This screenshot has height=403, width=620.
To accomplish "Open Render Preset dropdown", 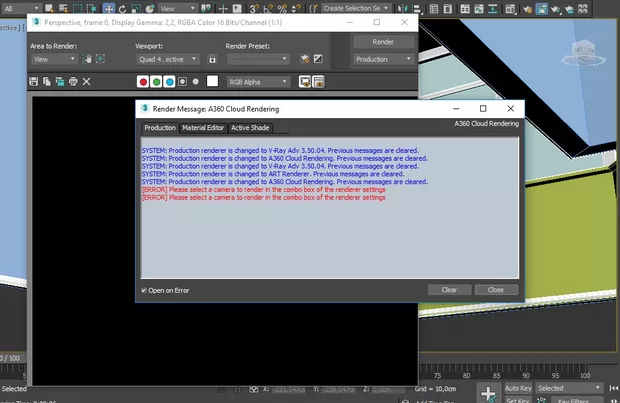I will point(258,59).
